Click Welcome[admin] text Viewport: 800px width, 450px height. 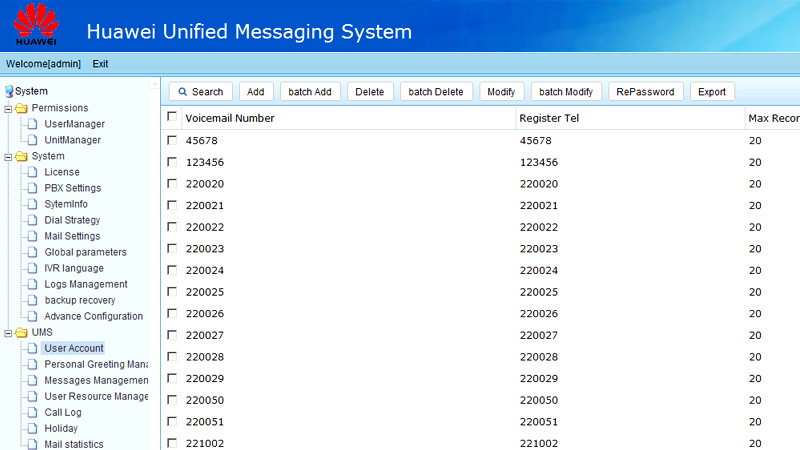[43, 64]
